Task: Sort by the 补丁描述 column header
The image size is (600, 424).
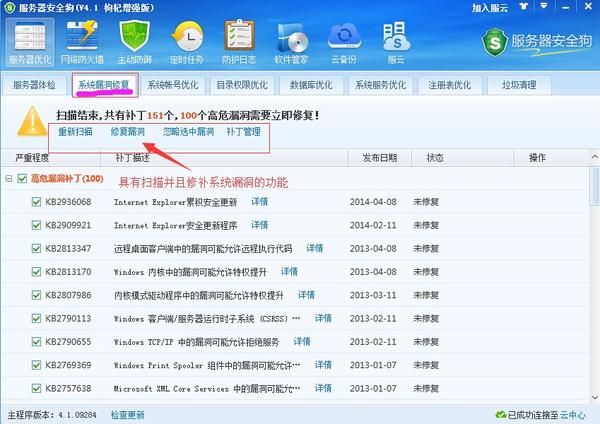Action: 224,158
